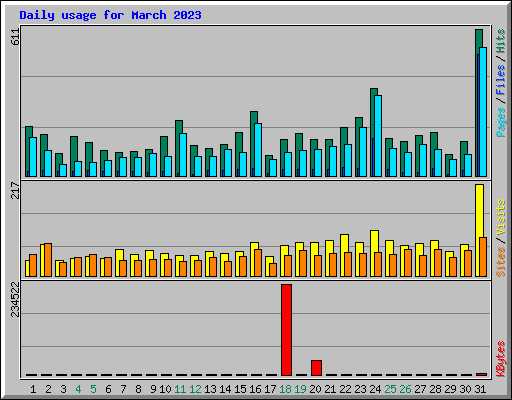
Task: Click the day 22 label on x-axis
Action: [x=345, y=389]
